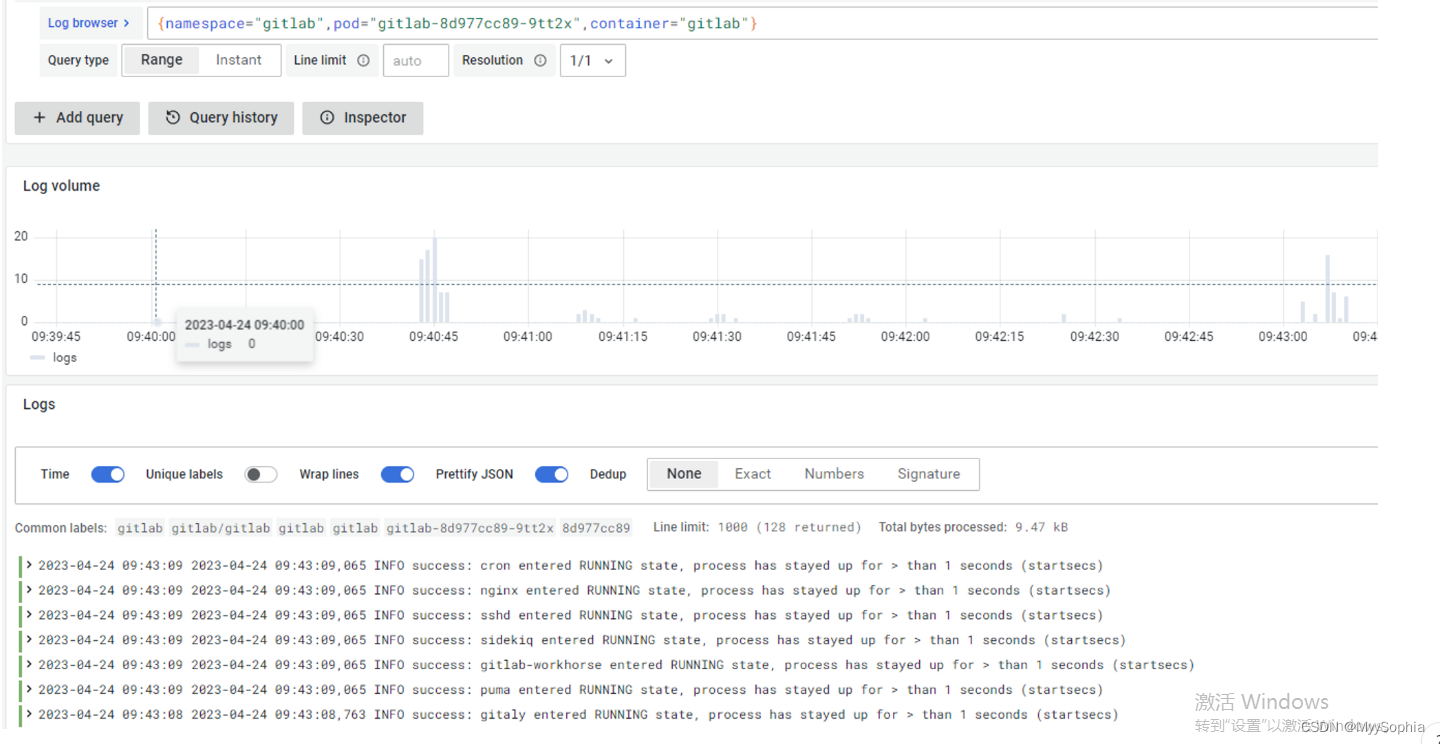Expand the nginx entered RUNNING log row

point(30,590)
